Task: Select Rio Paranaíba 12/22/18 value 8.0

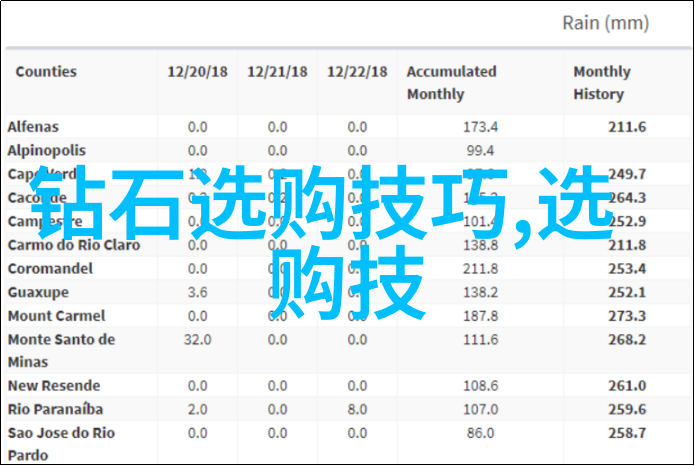Action: pyautogui.click(x=357, y=409)
